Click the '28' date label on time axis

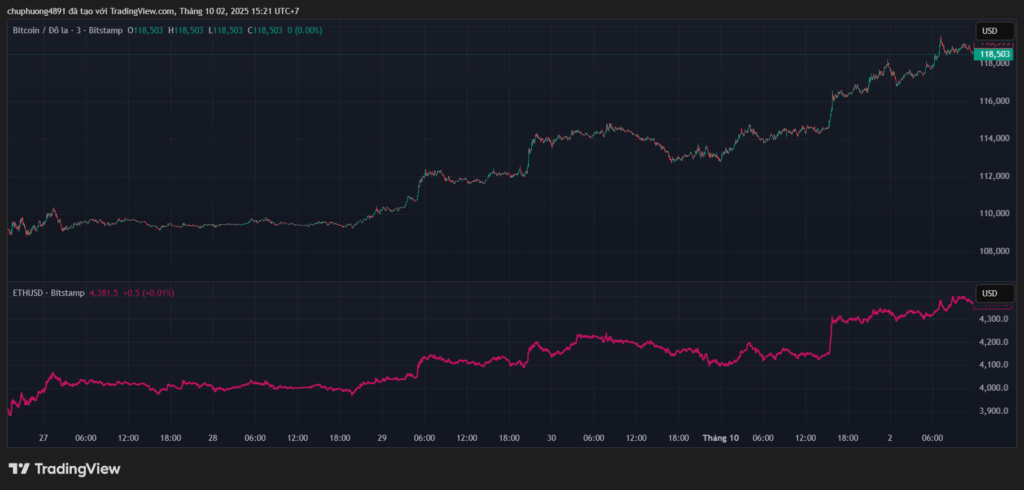(x=212, y=437)
